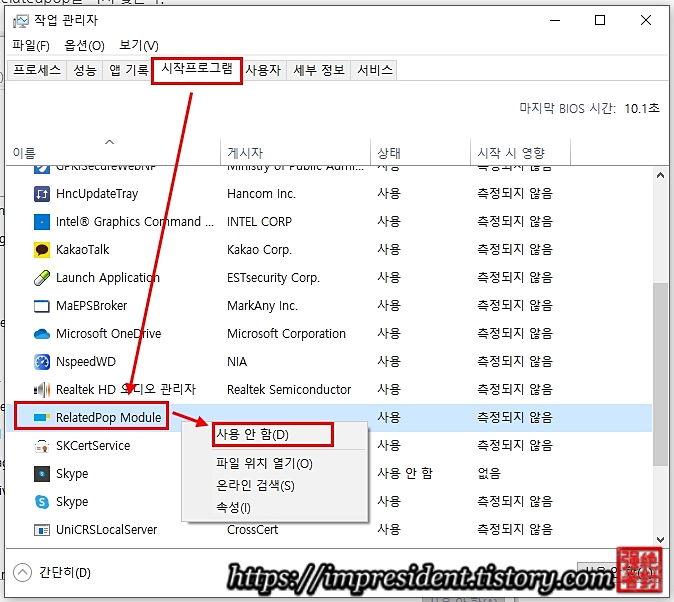Click publisher cell Kakao Corp.
This screenshot has height=602, width=674.
259,250
